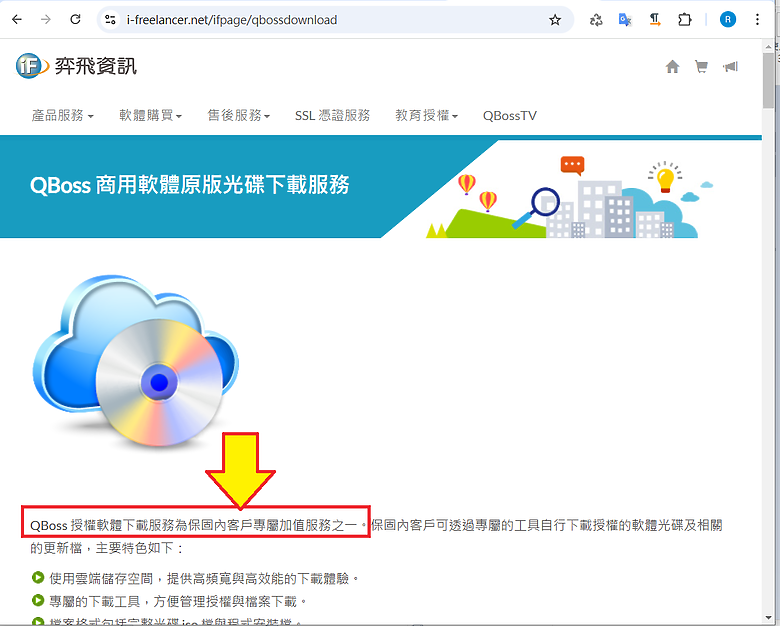Go to the site home icon
The height and width of the screenshot is (626, 780).
pyautogui.click(x=672, y=66)
